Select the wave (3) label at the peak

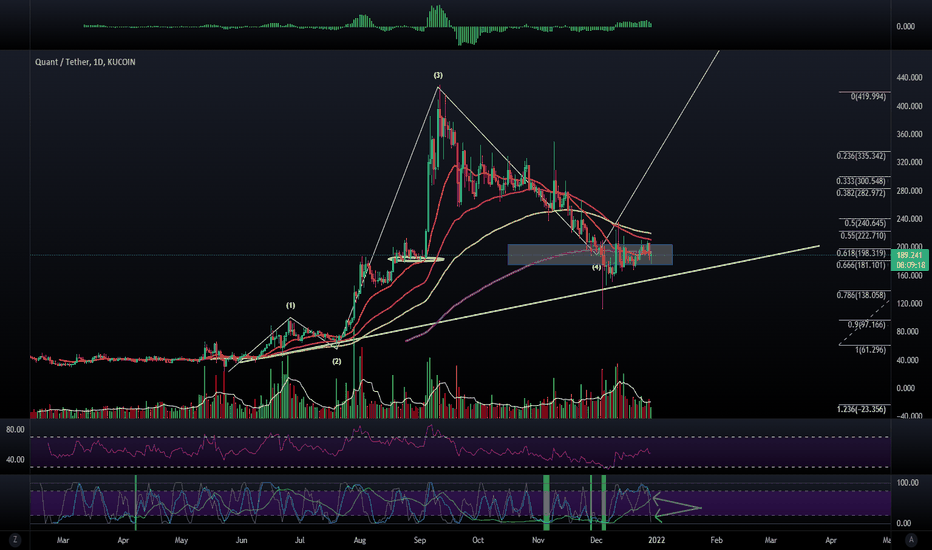click(438, 76)
